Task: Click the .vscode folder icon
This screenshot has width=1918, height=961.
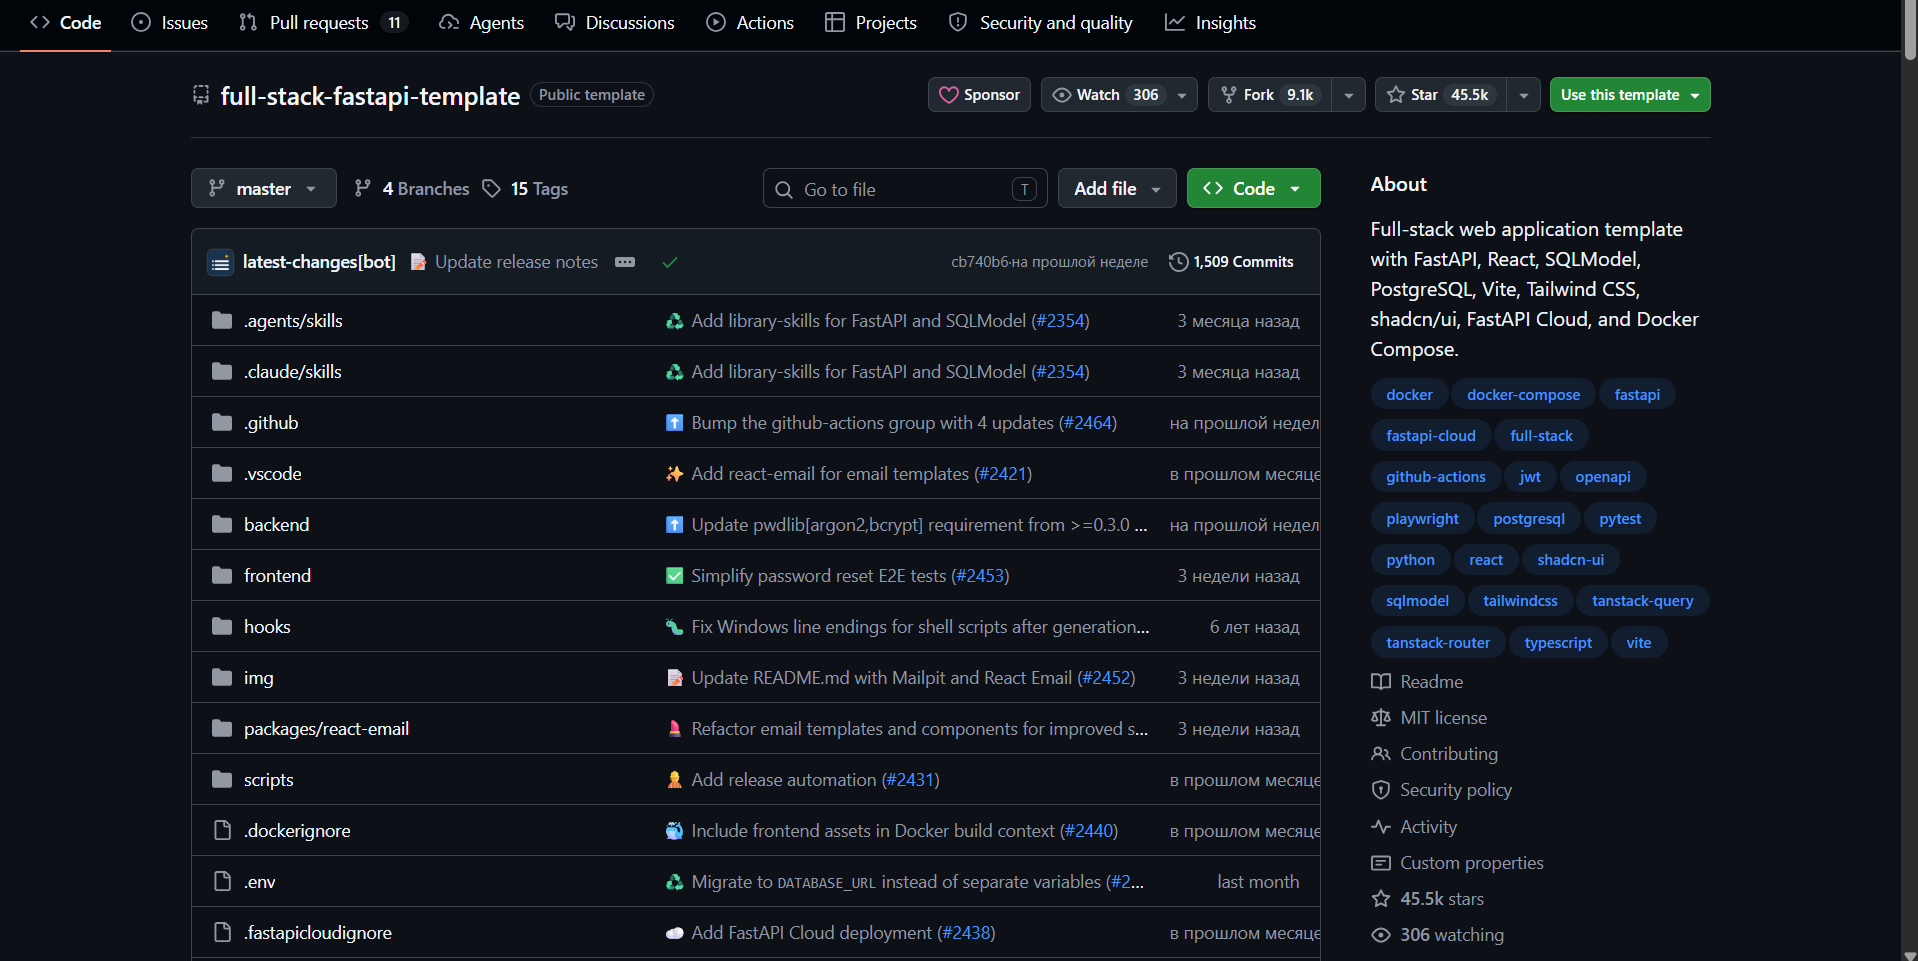Action: tap(222, 474)
